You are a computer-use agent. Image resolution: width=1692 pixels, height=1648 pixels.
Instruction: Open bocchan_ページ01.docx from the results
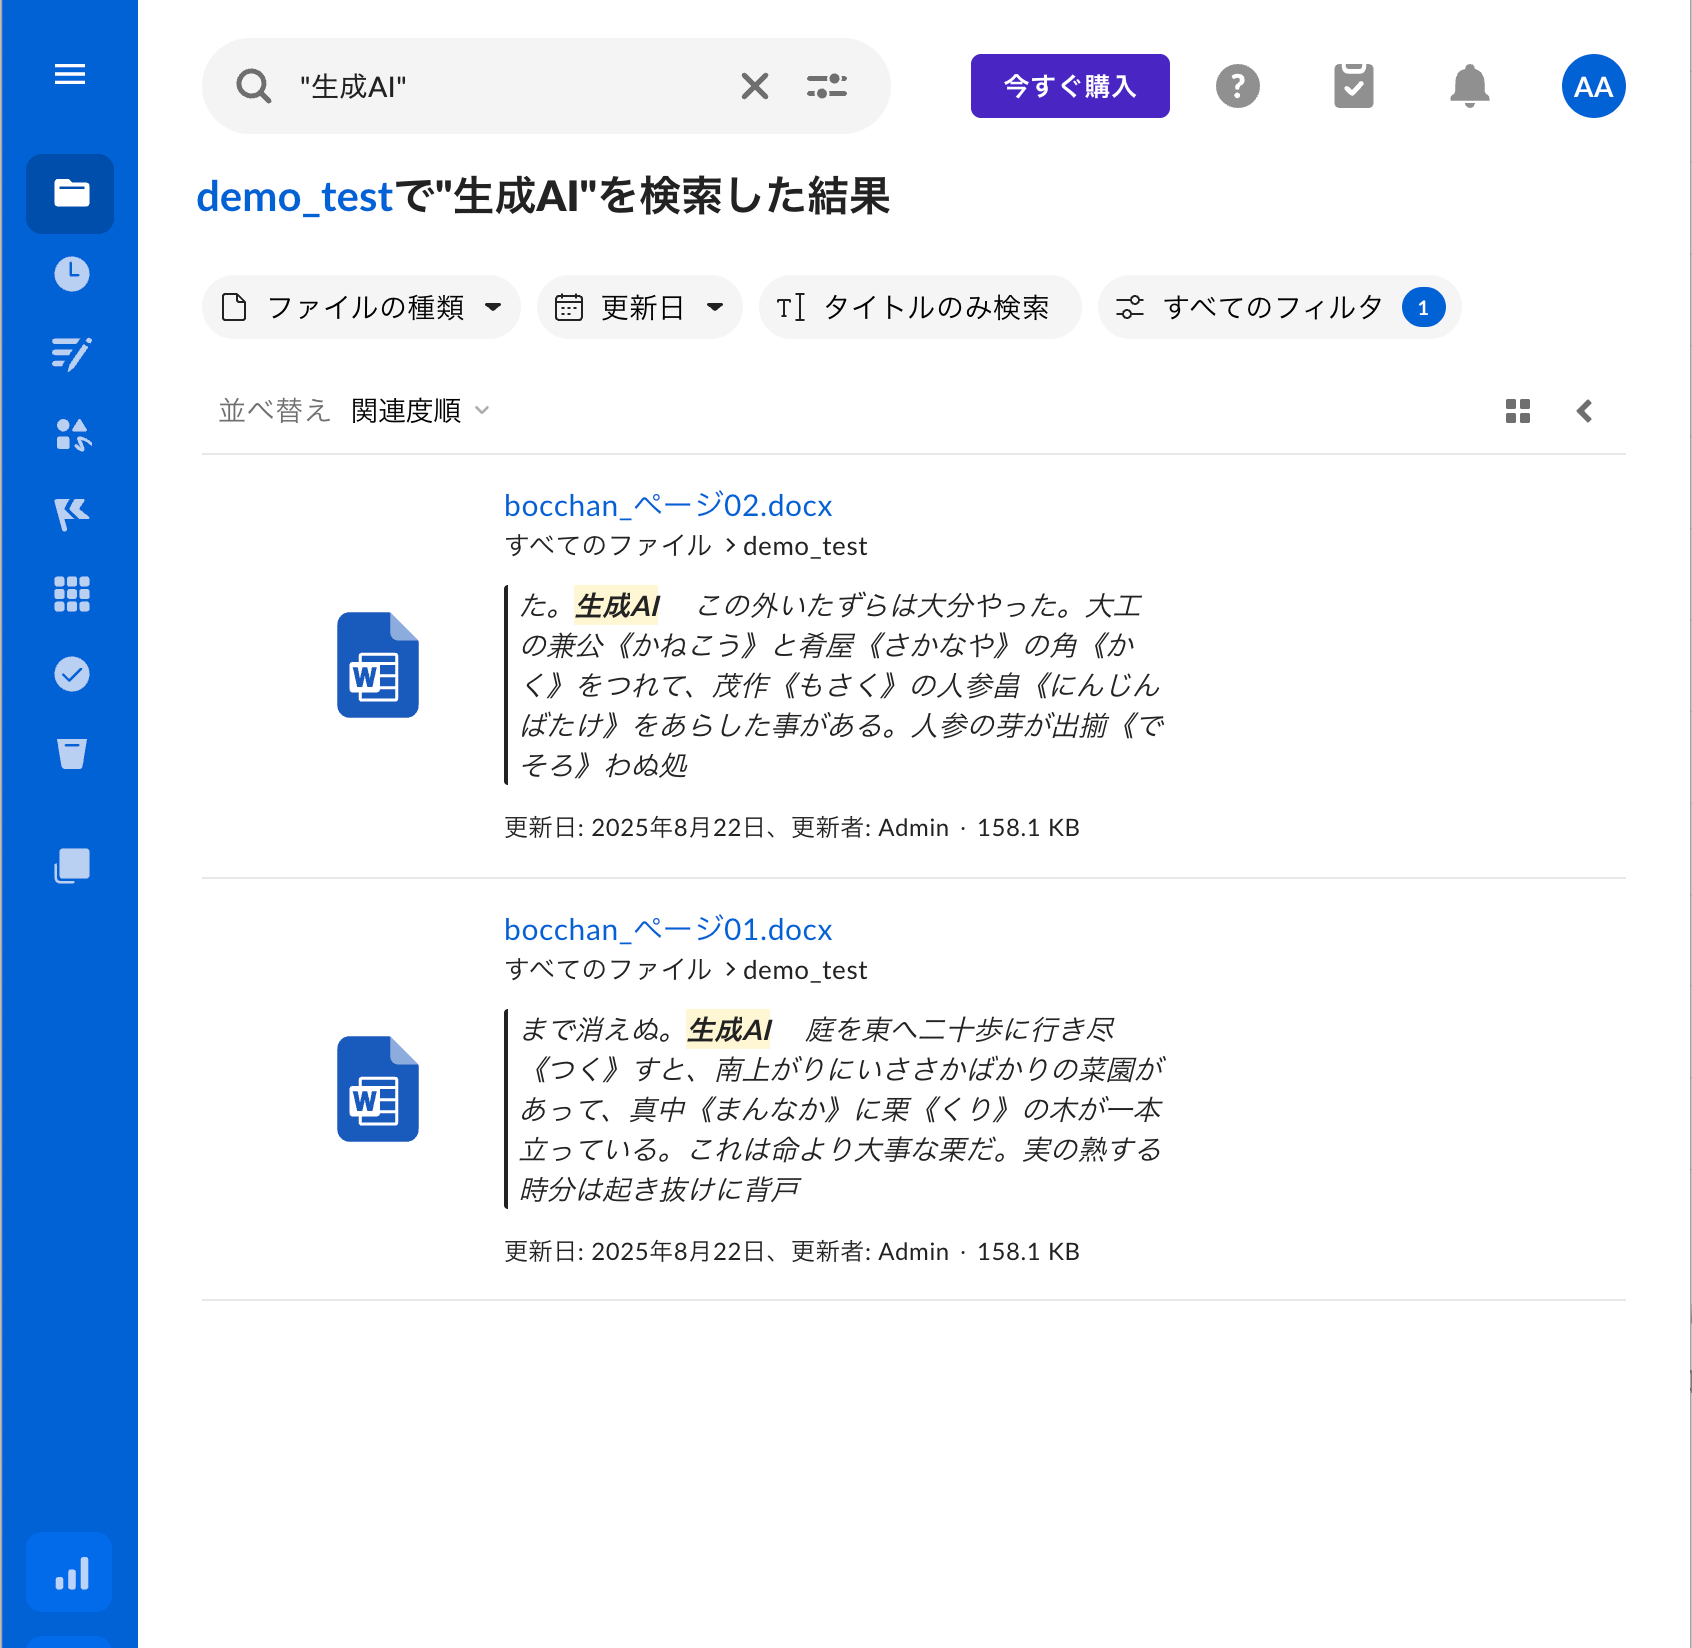[667, 929]
